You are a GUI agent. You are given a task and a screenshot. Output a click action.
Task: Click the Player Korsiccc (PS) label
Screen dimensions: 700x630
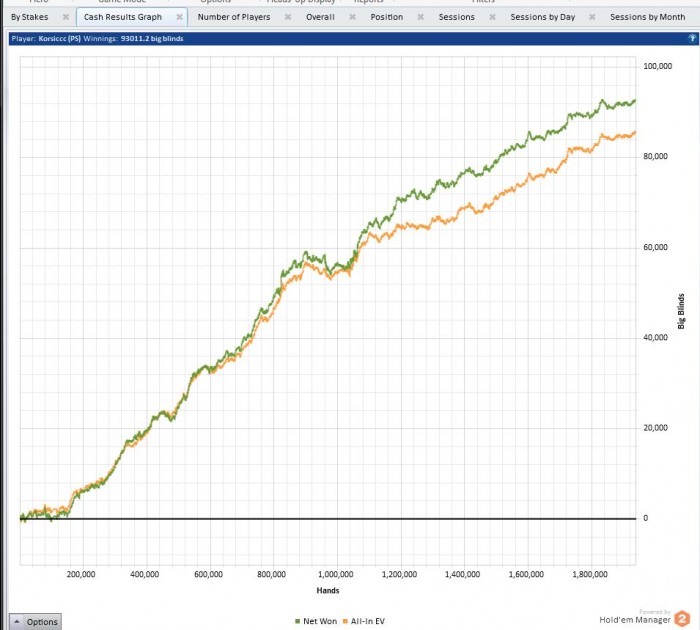coord(46,38)
